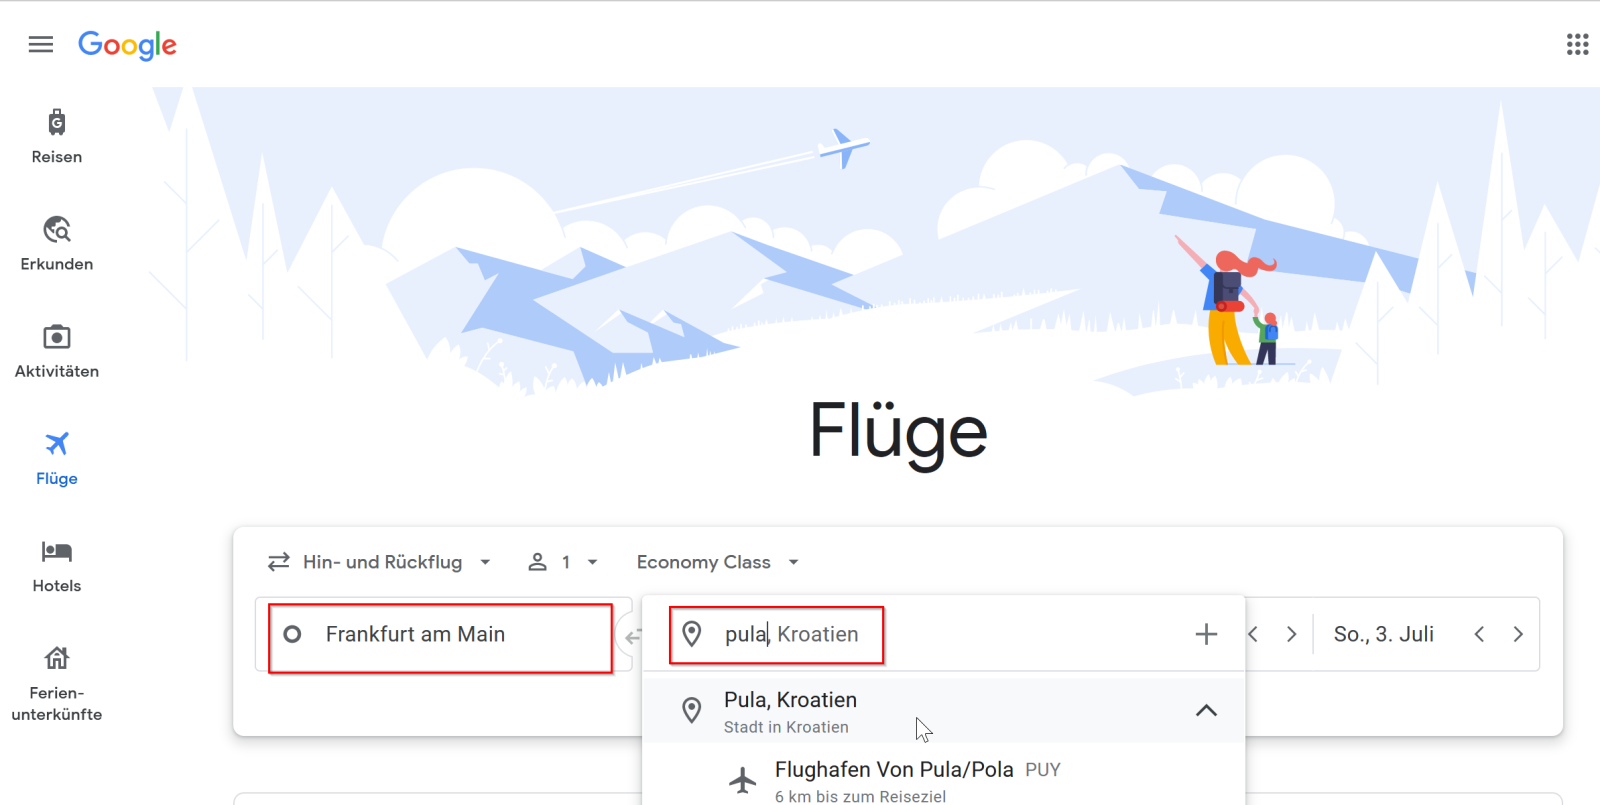This screenshot has height=805, width=1600.
Task: Select the Pula, Kroatien city suggestion
Action: [790, 711]
